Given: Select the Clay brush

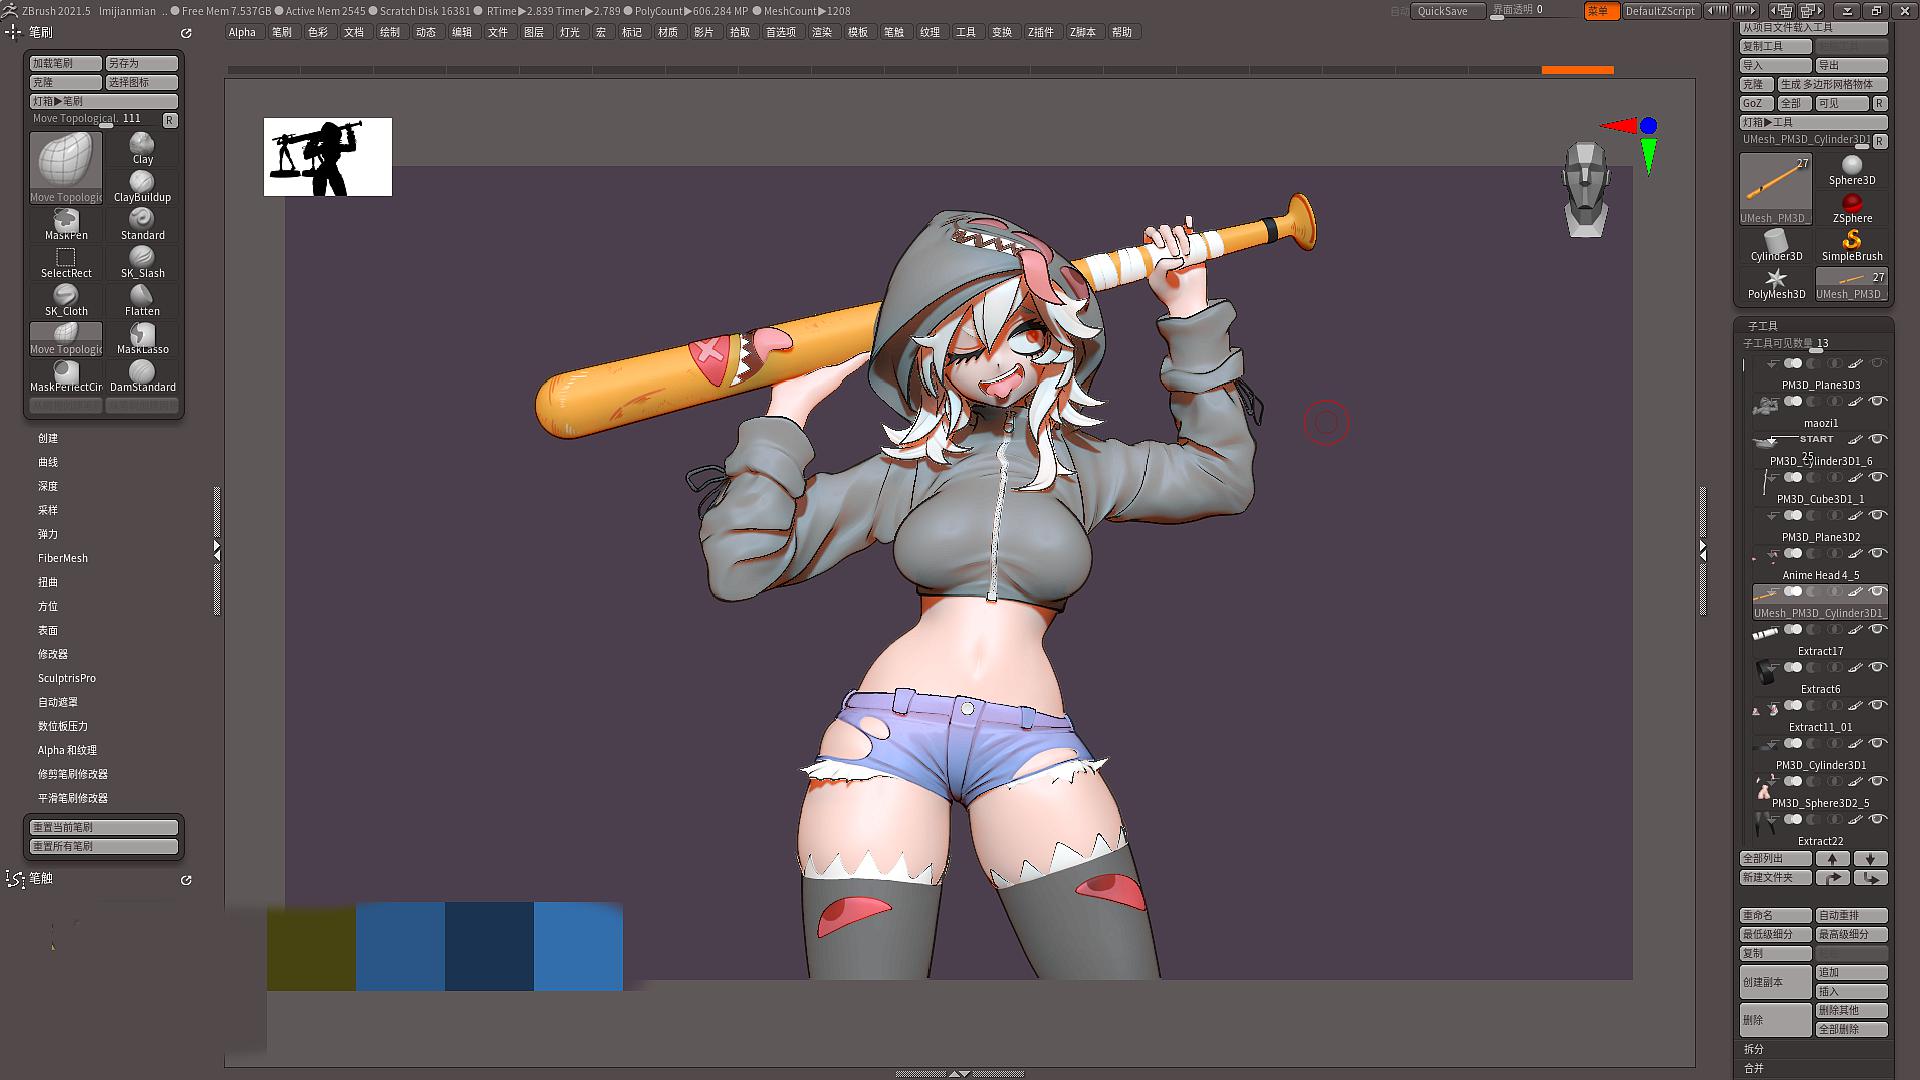Looking at the screenshot, I should [x=142, y=148].
